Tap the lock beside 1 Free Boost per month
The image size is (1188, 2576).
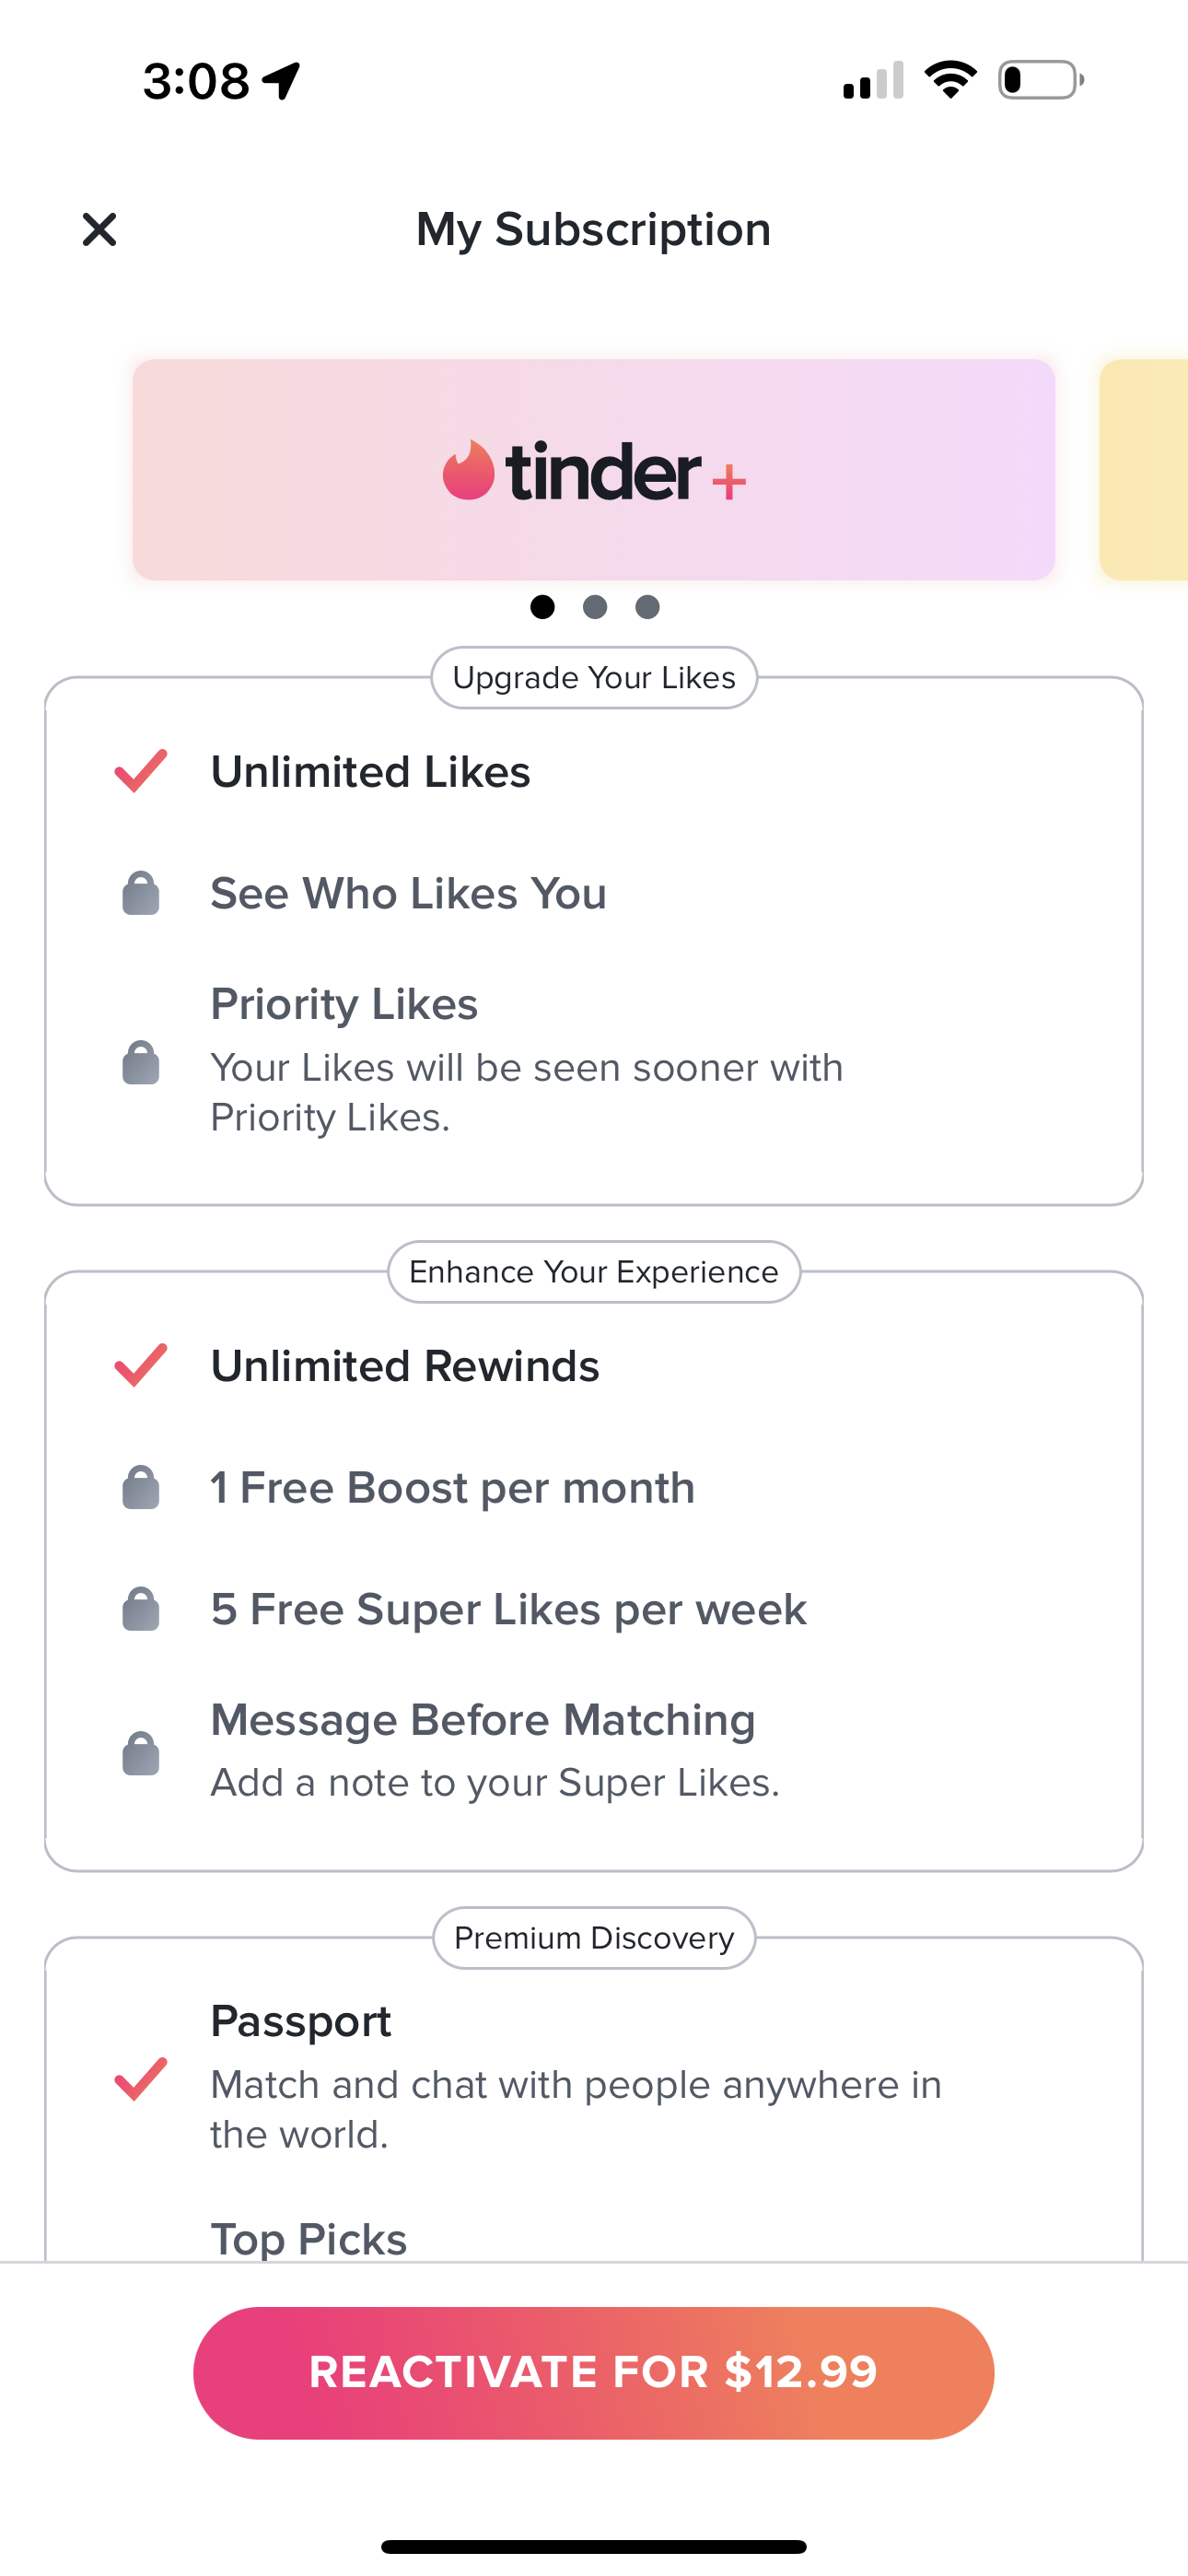click(x=141, y=1488)
